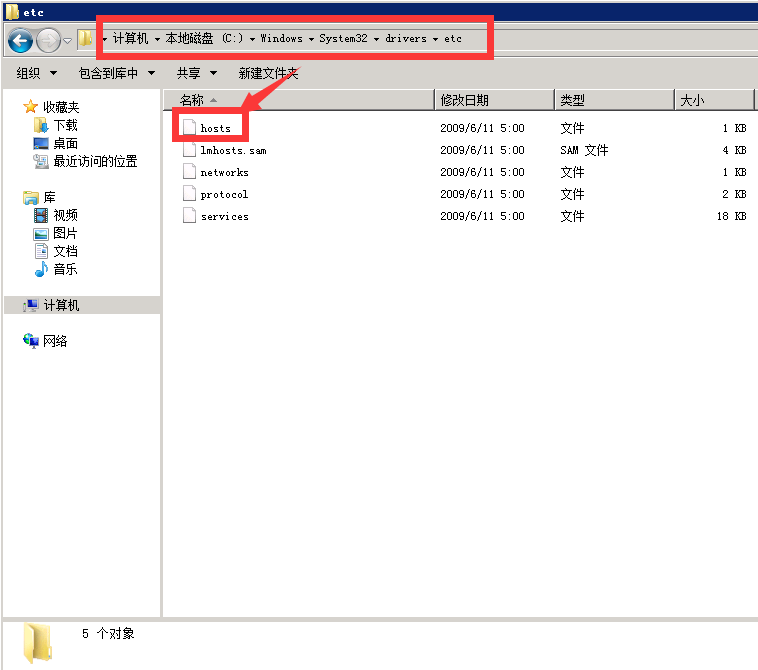
Task: Click the 收藏夹 star icon
Action: (30, 106)
